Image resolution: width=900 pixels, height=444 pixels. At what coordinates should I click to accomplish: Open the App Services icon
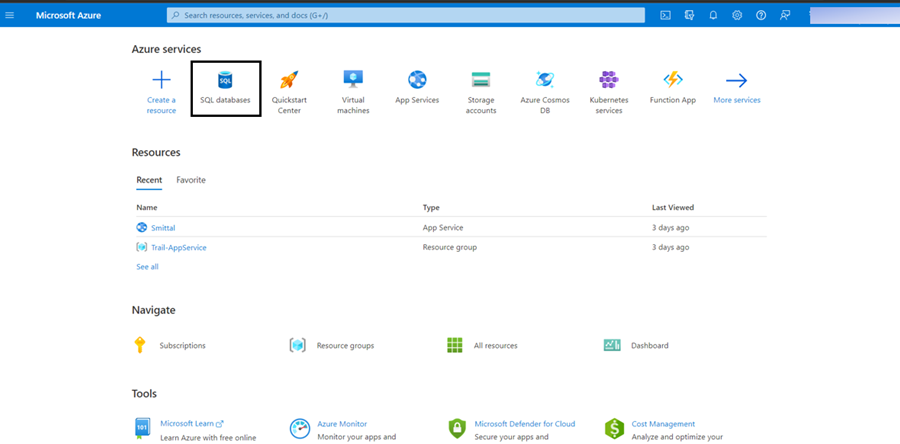[417, 80]
